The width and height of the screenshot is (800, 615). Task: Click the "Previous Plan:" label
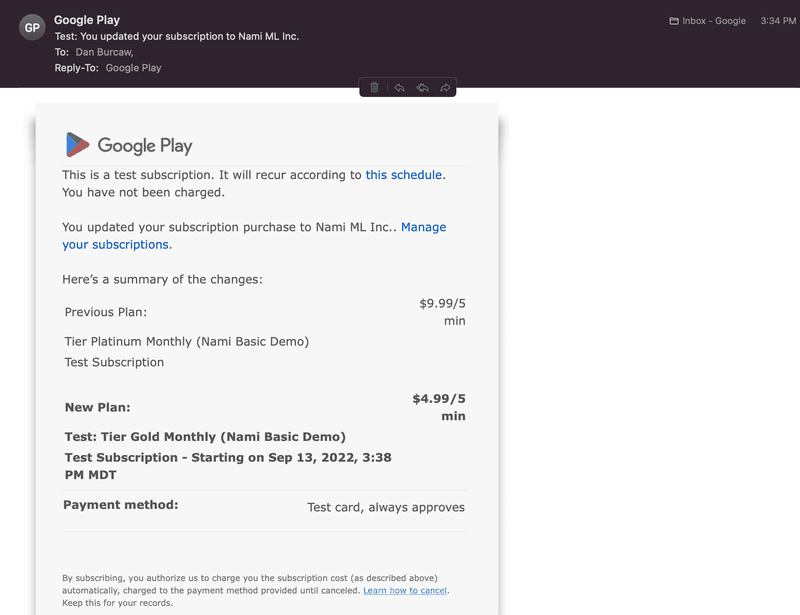pyautogui.click(x=106, y=312)
